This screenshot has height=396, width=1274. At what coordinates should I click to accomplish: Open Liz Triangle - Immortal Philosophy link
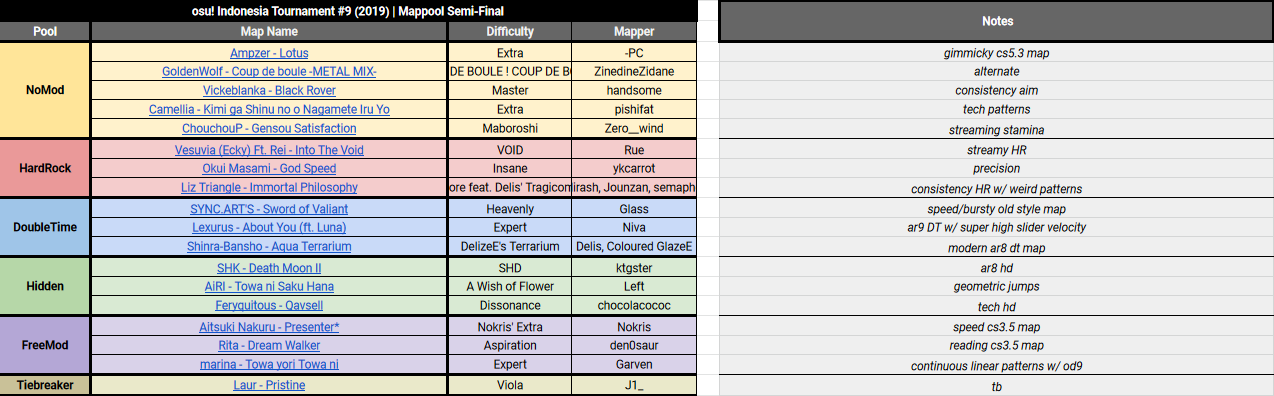[269, 187]
